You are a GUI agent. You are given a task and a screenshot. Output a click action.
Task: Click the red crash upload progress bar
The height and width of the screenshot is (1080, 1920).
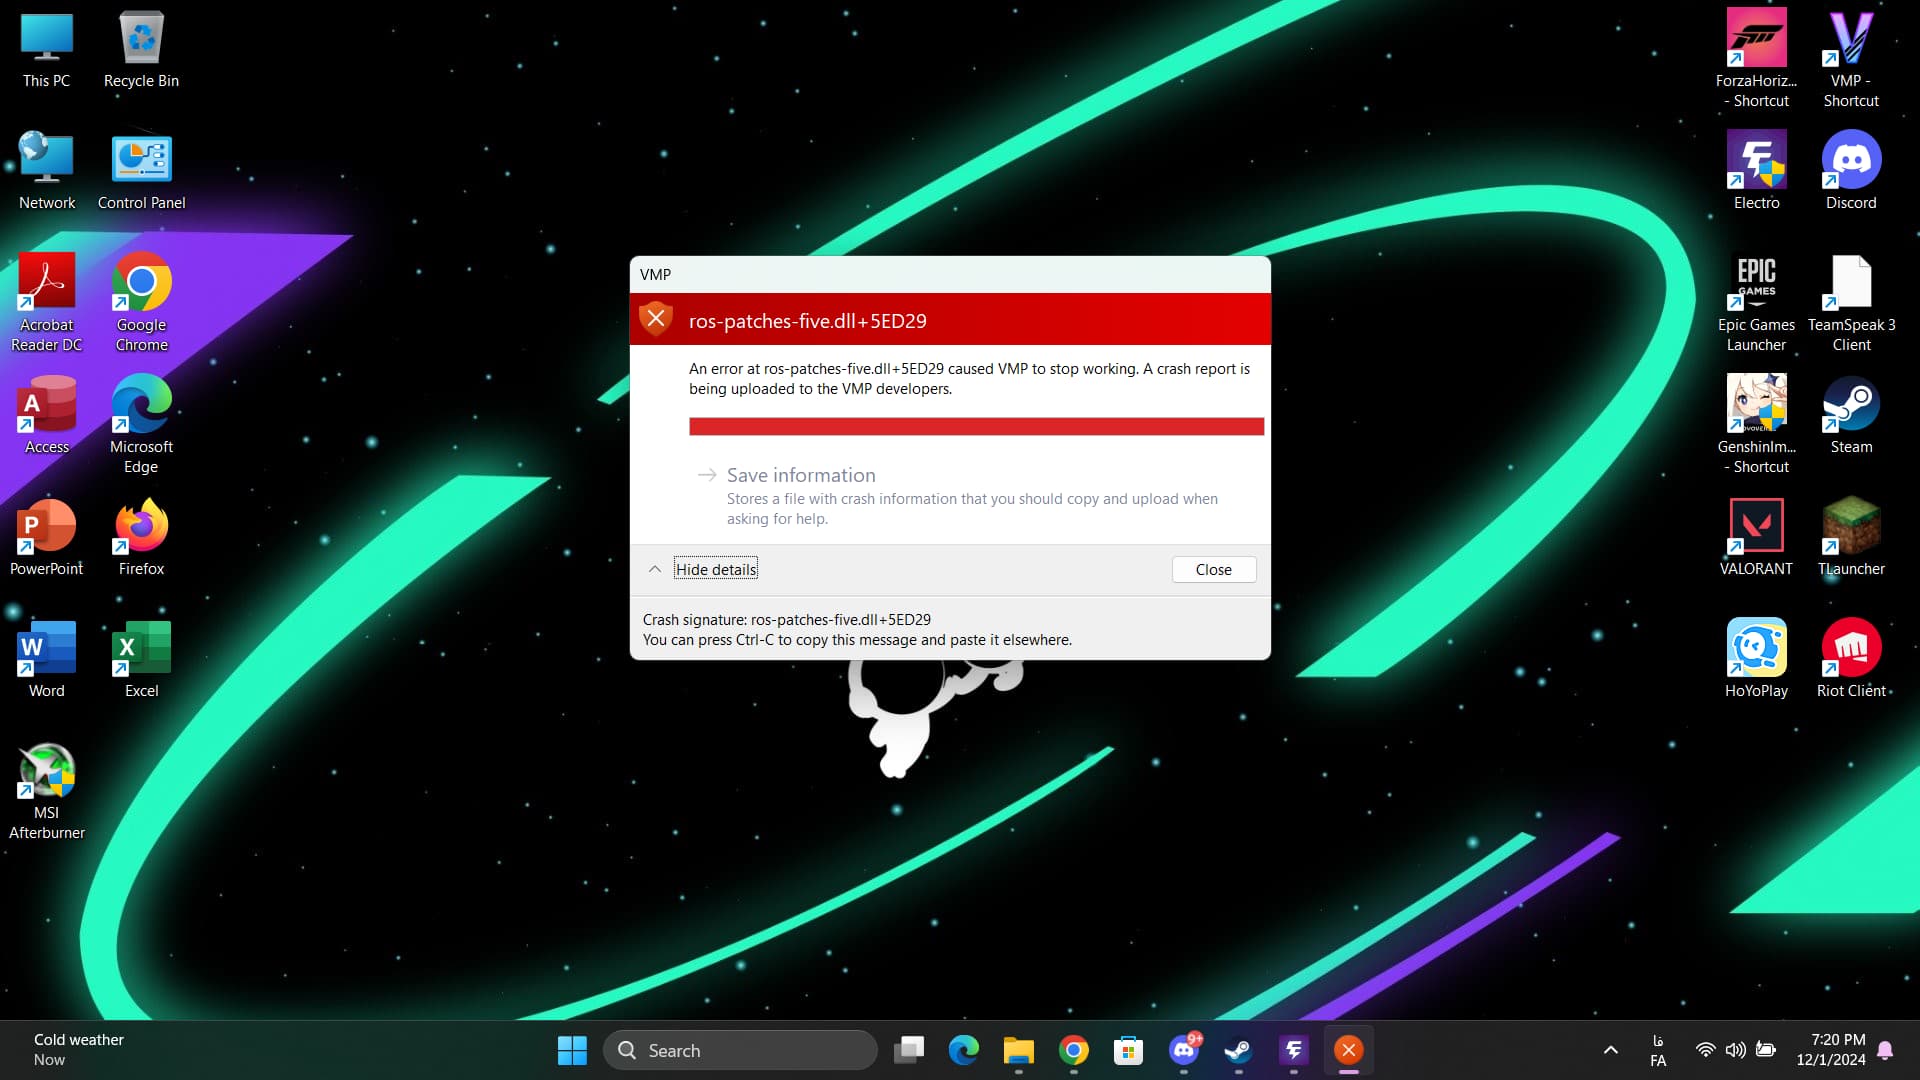click(x=975, y=427)
